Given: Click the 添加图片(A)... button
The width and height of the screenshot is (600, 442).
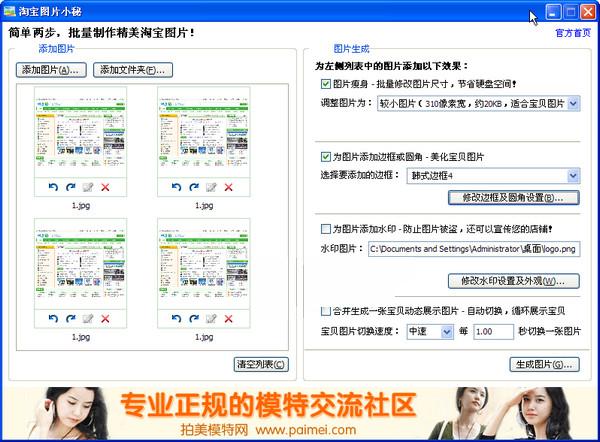Looking at the screenshot, I should coord(51,70).
